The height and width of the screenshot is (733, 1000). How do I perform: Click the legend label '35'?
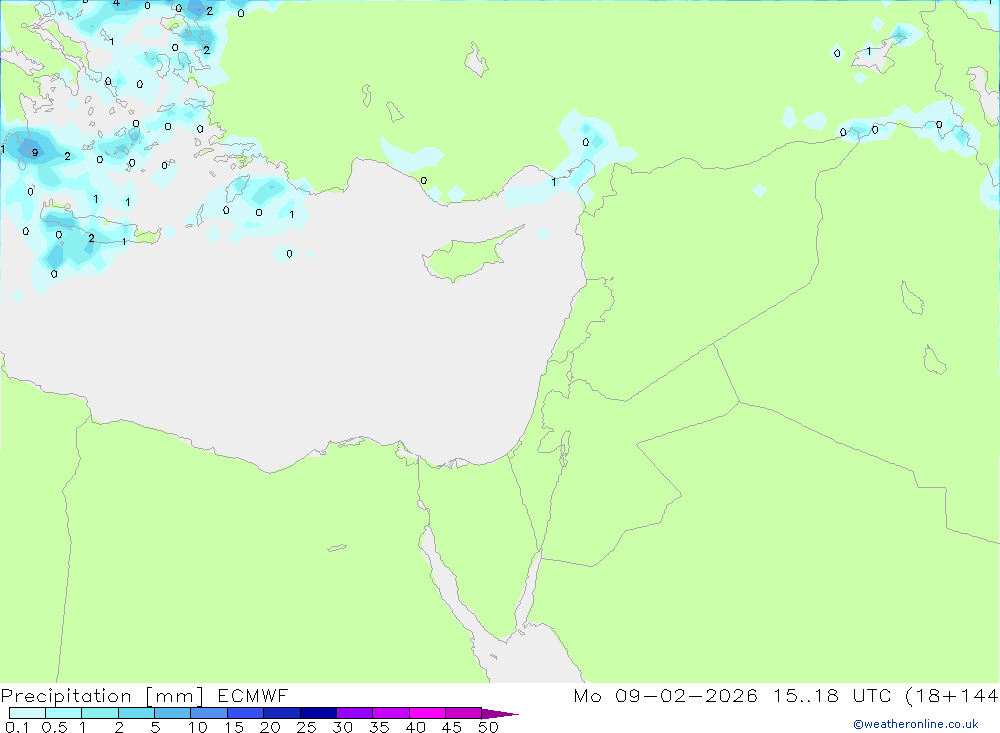(379, 727)
